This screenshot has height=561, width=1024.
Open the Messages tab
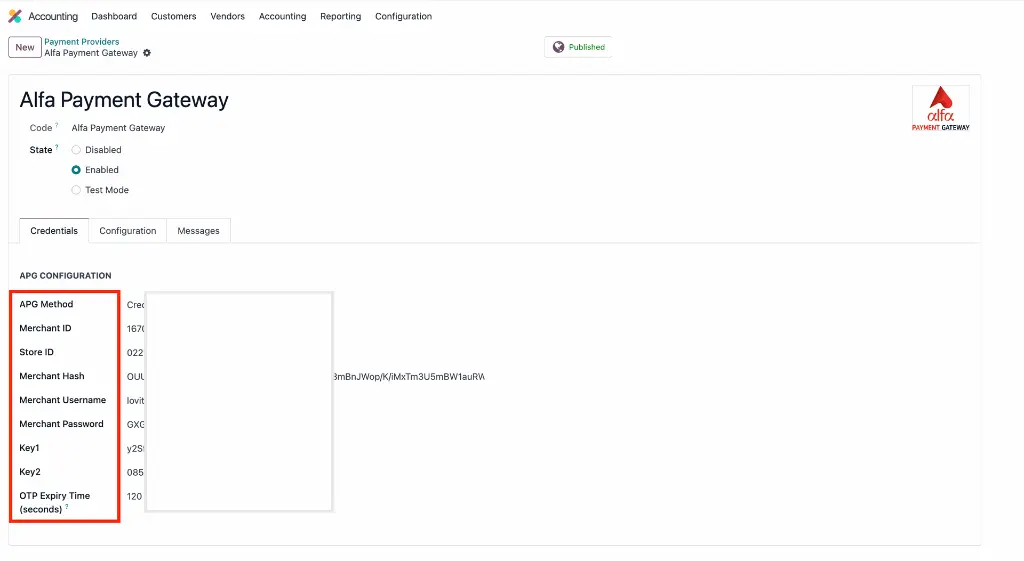pos(198,231)
